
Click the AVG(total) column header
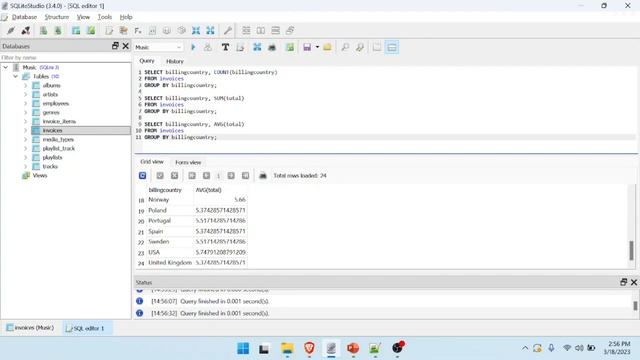[208, 190]
